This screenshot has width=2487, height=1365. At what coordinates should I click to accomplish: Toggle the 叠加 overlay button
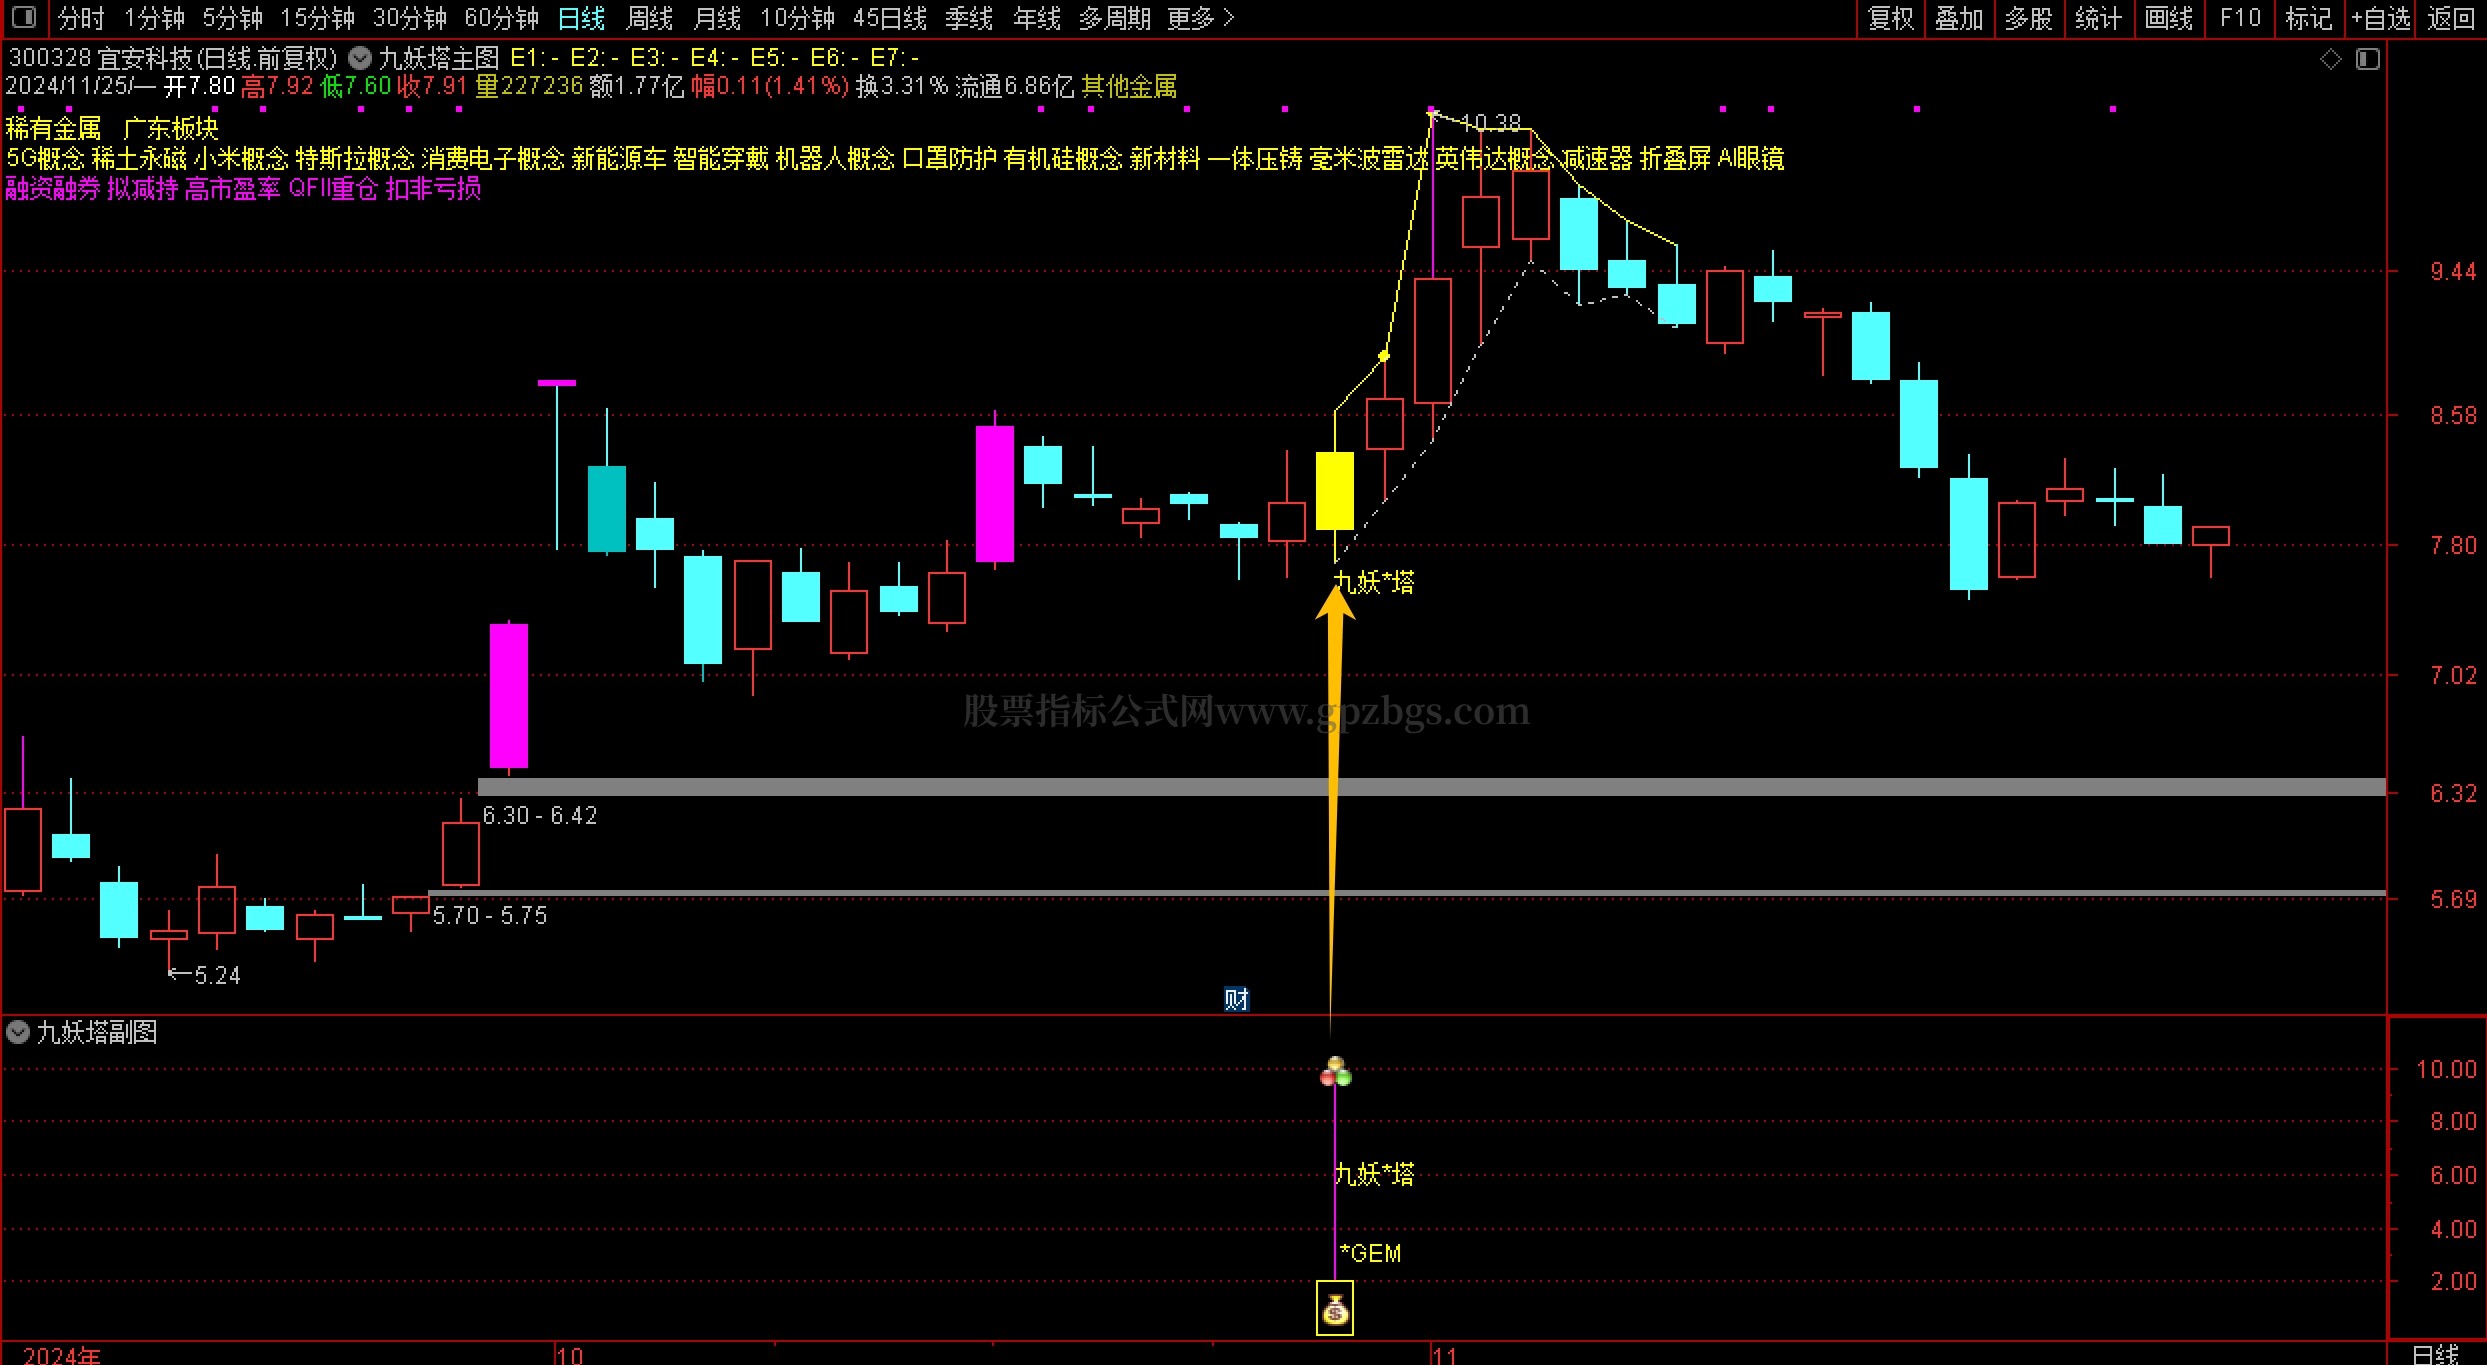point(1959,18)
